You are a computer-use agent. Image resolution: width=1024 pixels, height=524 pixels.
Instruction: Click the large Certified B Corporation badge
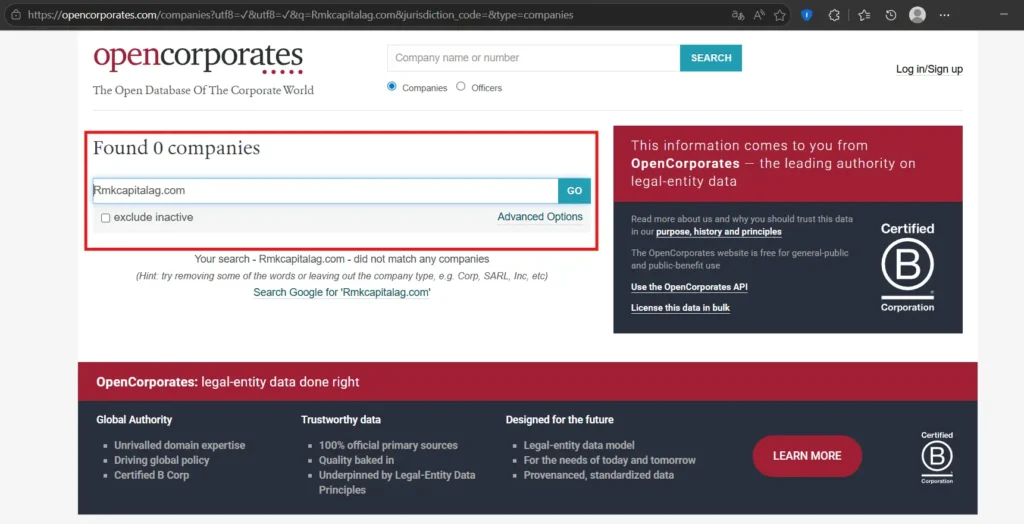click(907, 267)
